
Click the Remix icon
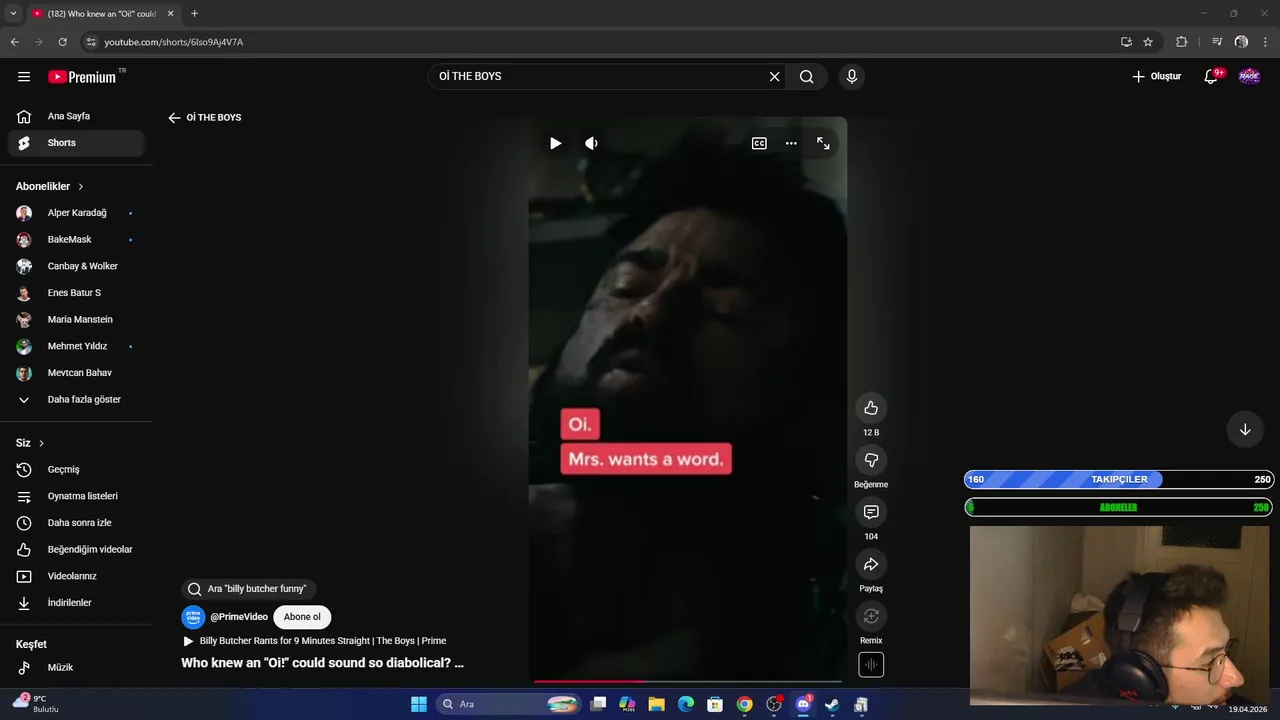pos(871,616)
